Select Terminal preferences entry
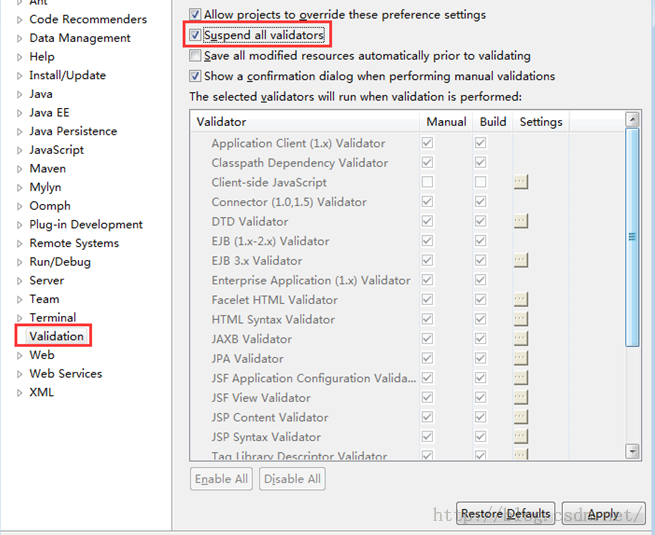 52,317
